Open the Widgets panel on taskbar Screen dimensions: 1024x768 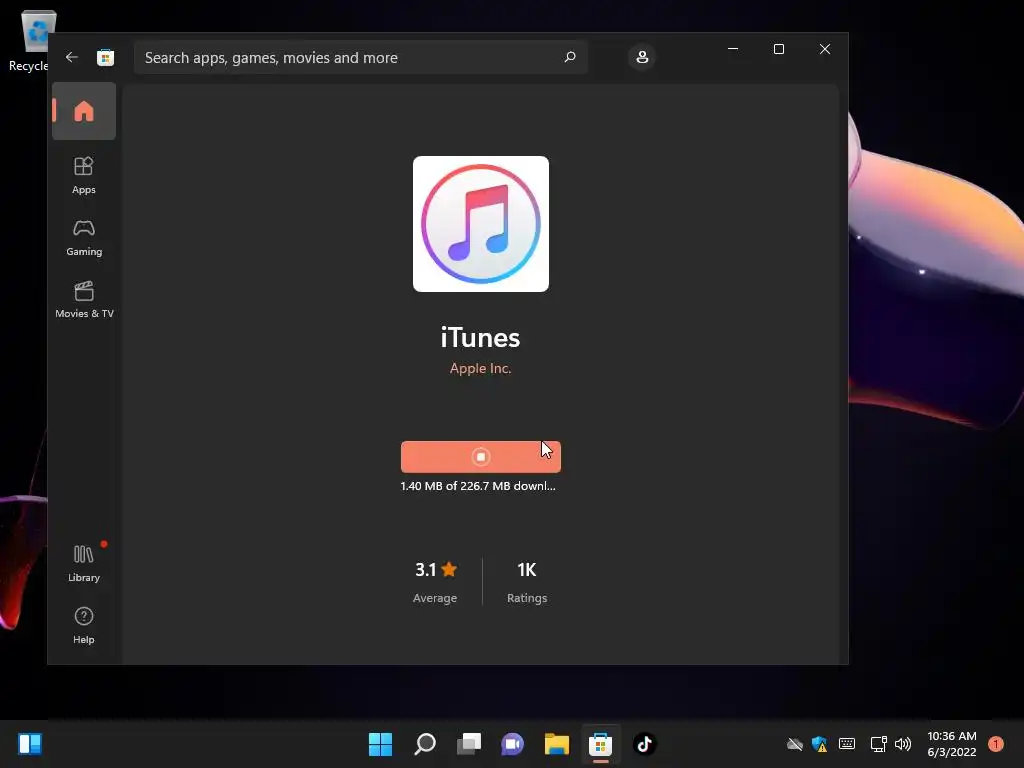pos(30,744)
